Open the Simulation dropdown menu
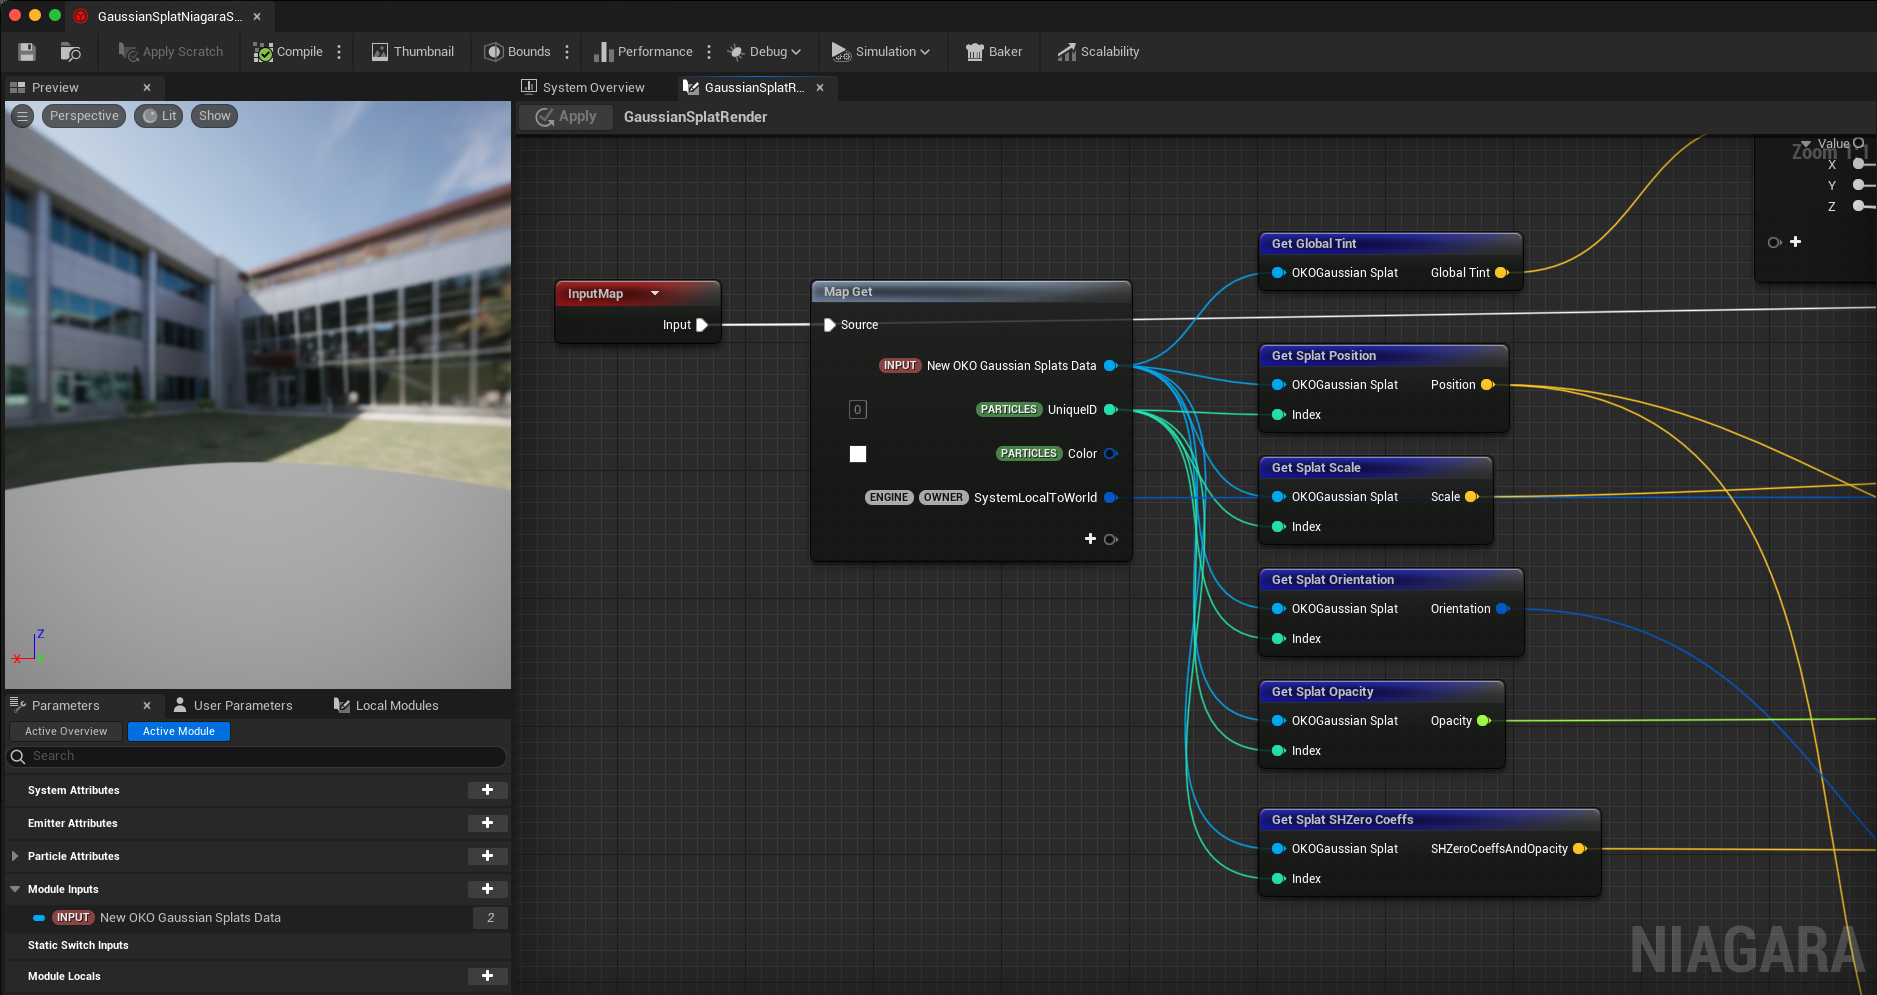Viewport: 1877px width, 995px height. pos(880,52)
